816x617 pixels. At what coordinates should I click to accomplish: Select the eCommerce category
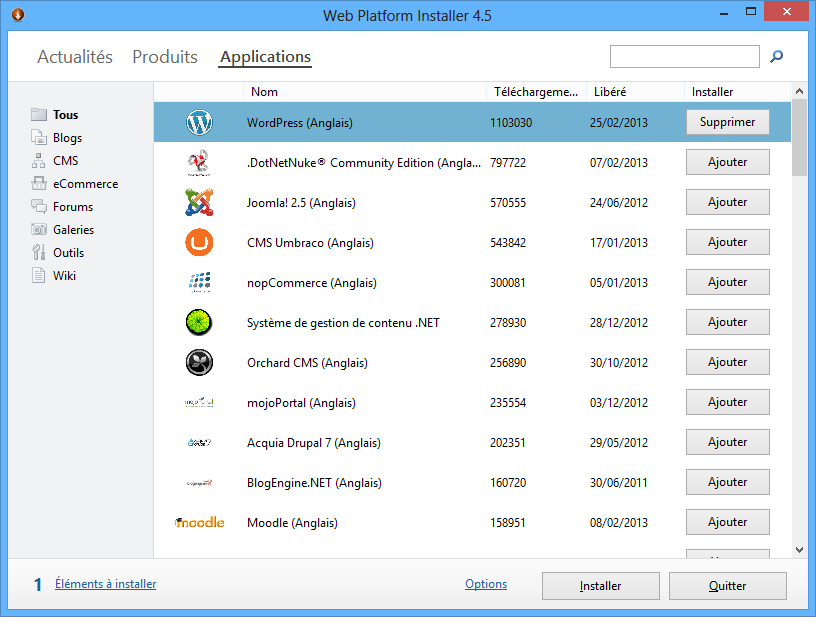click(85, 184)
